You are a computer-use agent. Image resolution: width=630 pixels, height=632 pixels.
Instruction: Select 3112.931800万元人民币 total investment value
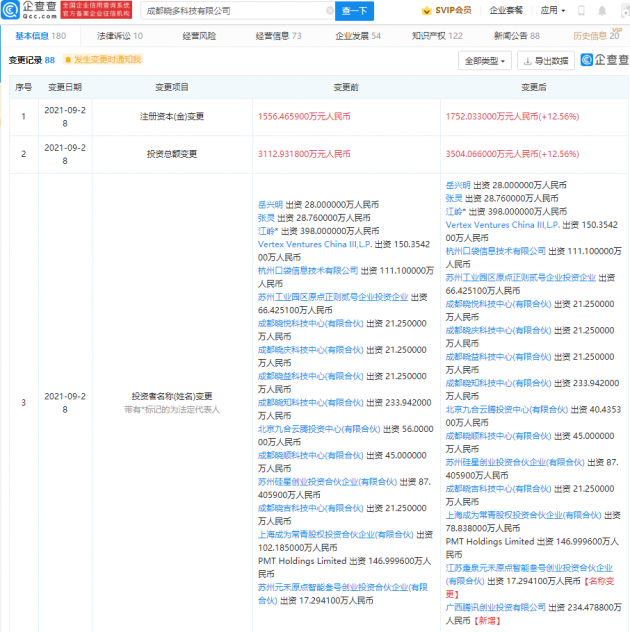pos(304,154)
